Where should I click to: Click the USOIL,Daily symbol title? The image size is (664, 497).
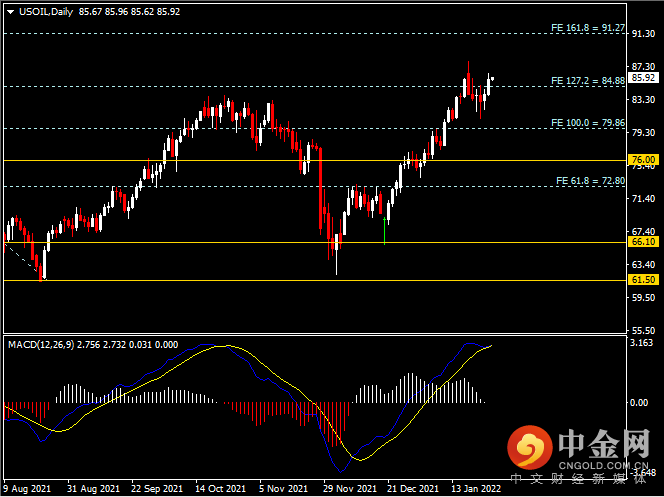point(46,12)
